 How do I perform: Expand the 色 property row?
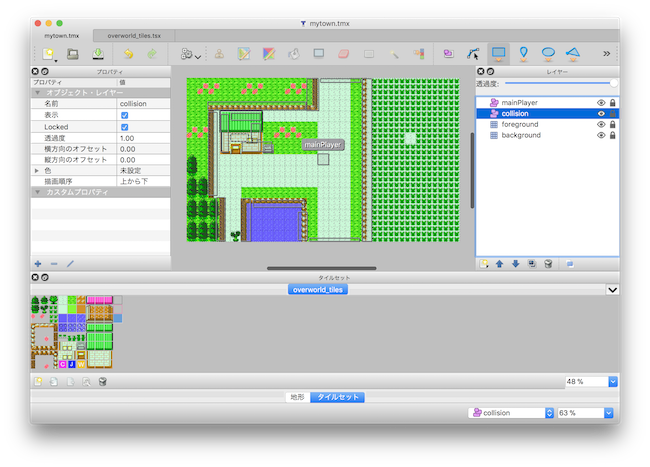[37, 171]
